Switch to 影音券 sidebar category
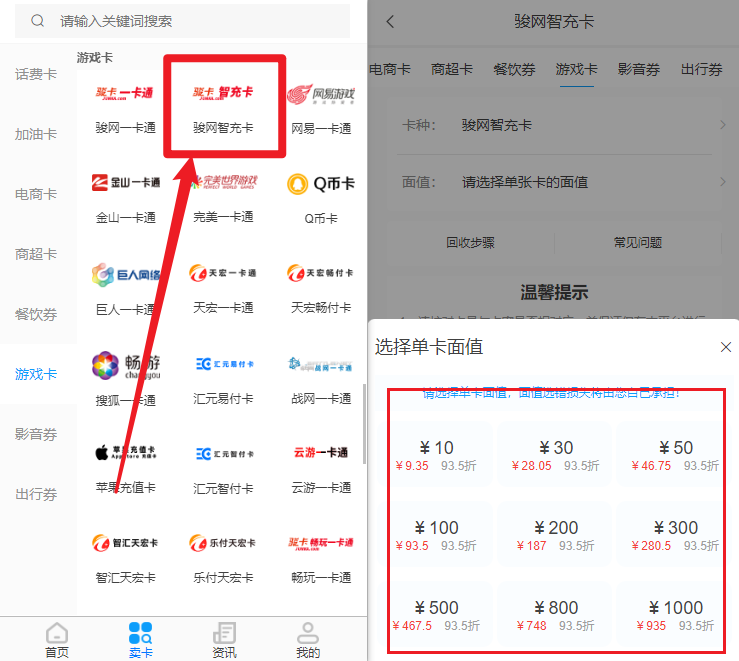Viewport: 739px width, 661px height. point(36,434)
